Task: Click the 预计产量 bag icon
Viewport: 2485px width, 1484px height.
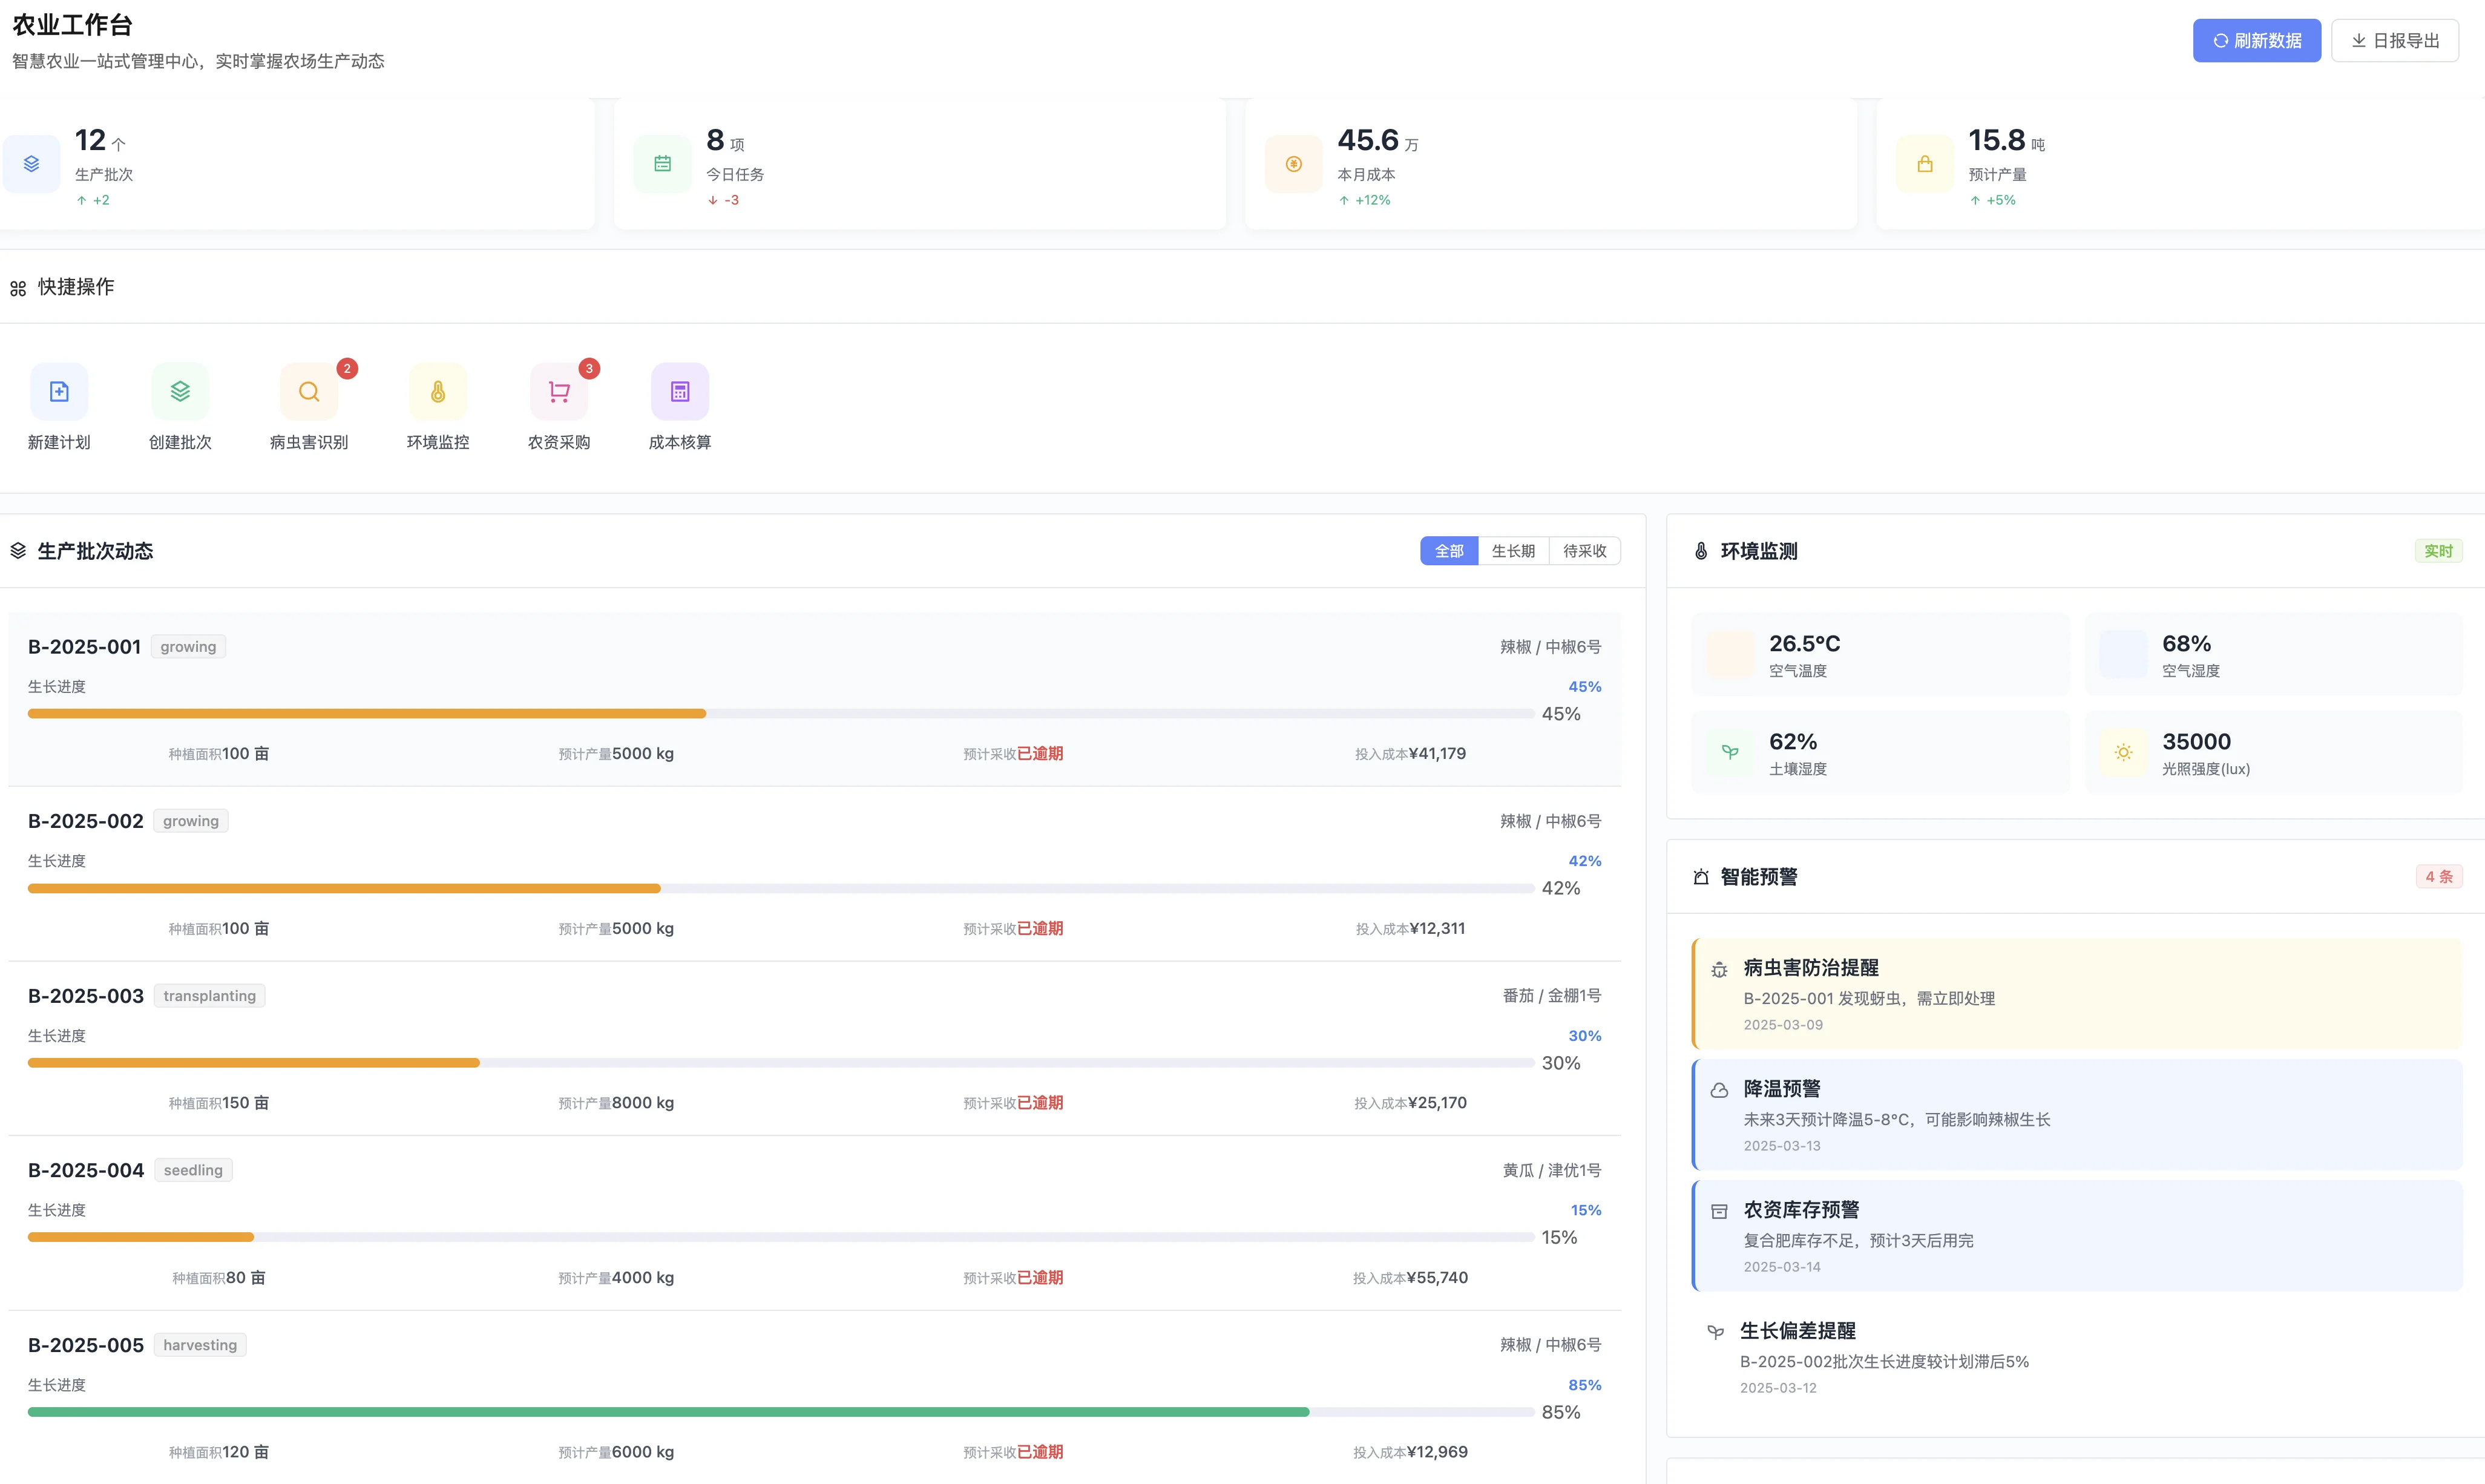Action: pyautogui.click(x=1924, y=163)
